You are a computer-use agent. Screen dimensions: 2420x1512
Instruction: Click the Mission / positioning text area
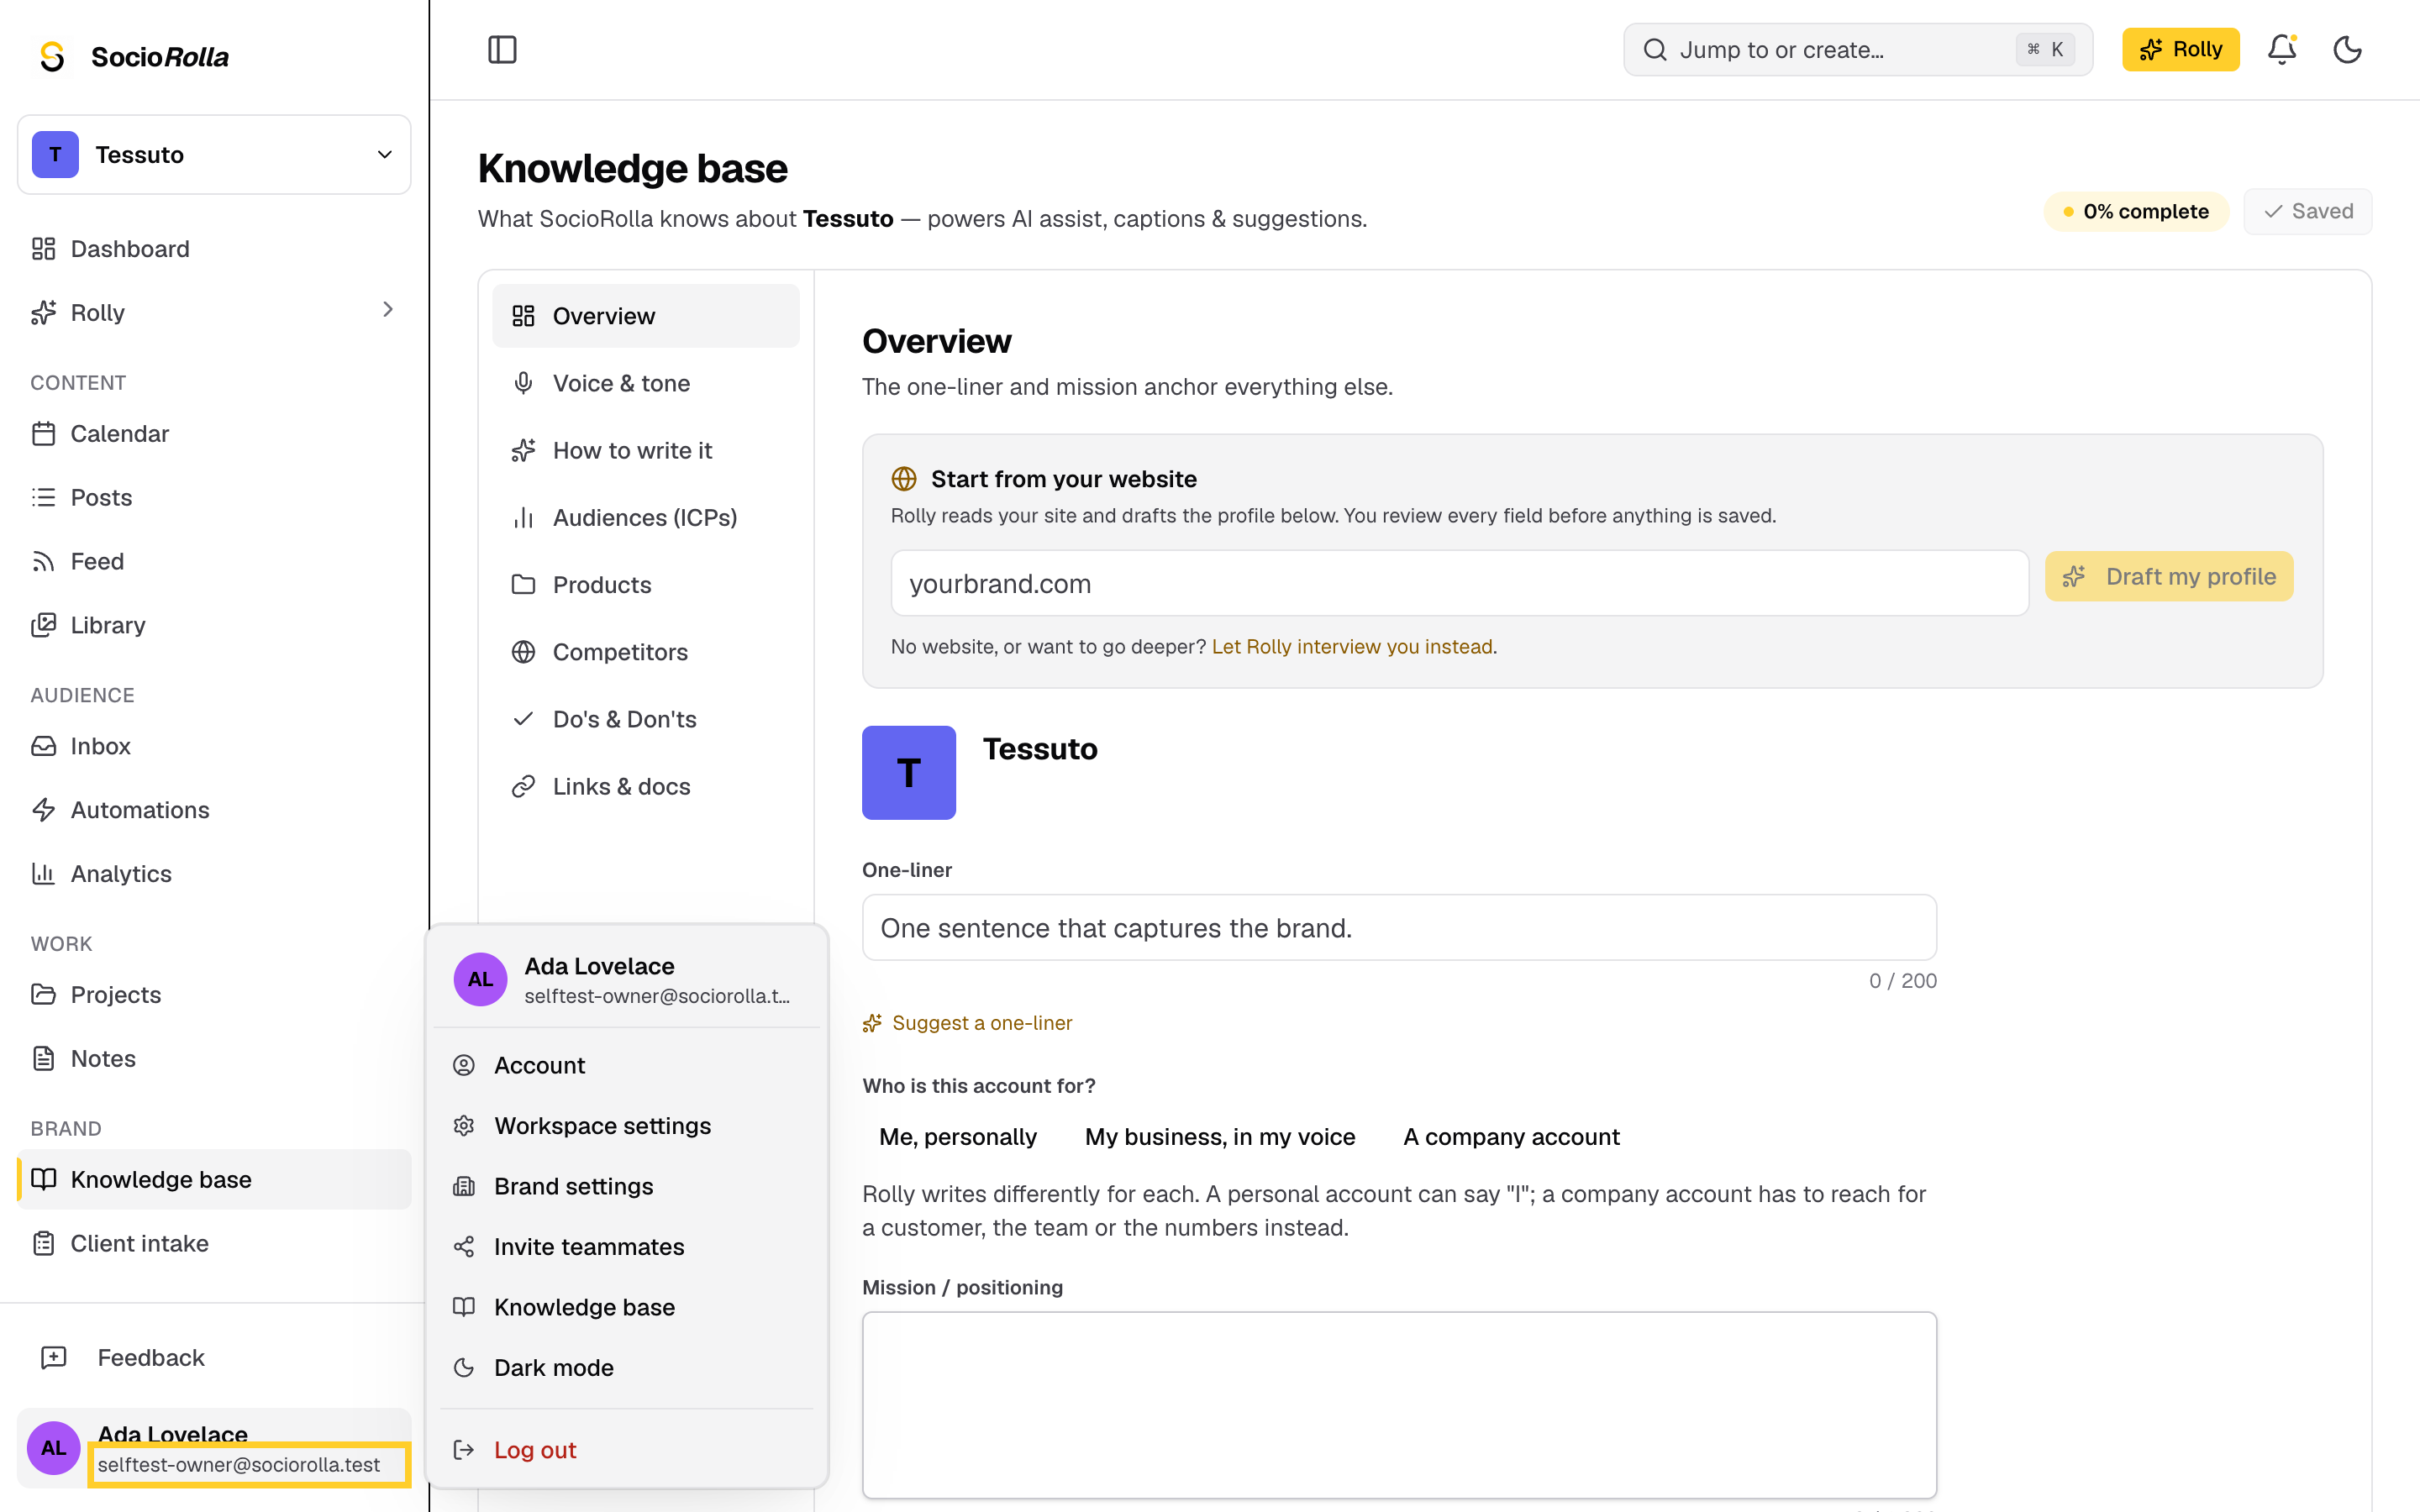pyautogui.click(x=1399, y=1404)
